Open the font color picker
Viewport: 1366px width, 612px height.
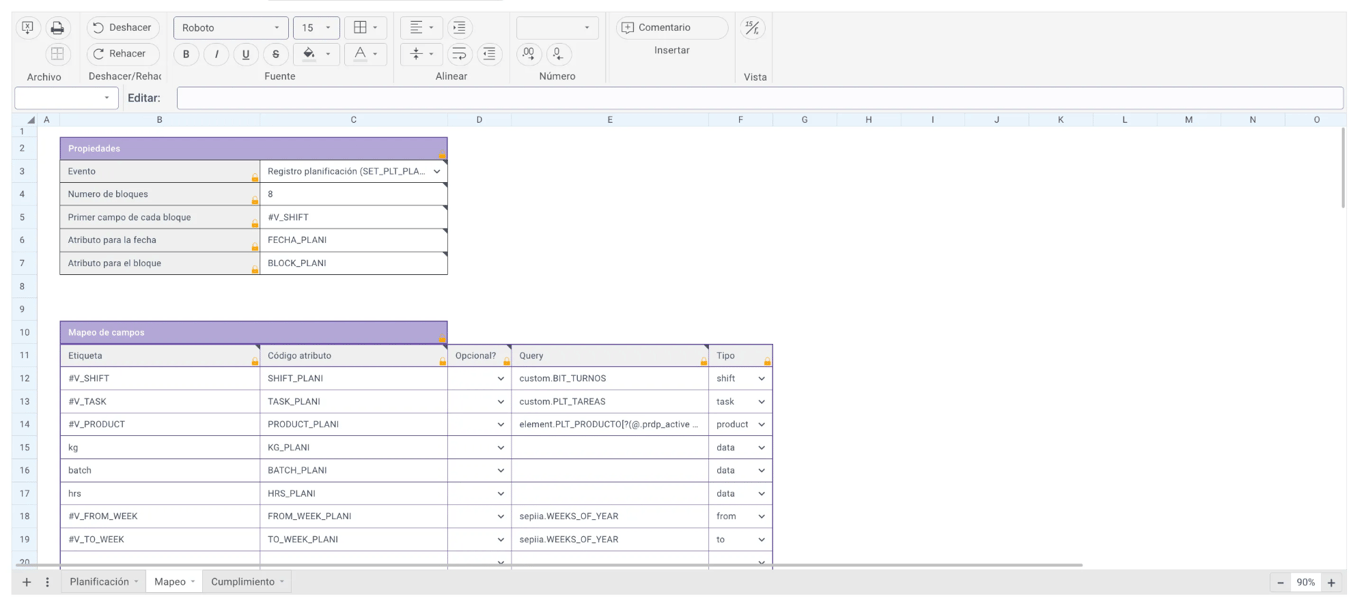[x=365, y=54]
